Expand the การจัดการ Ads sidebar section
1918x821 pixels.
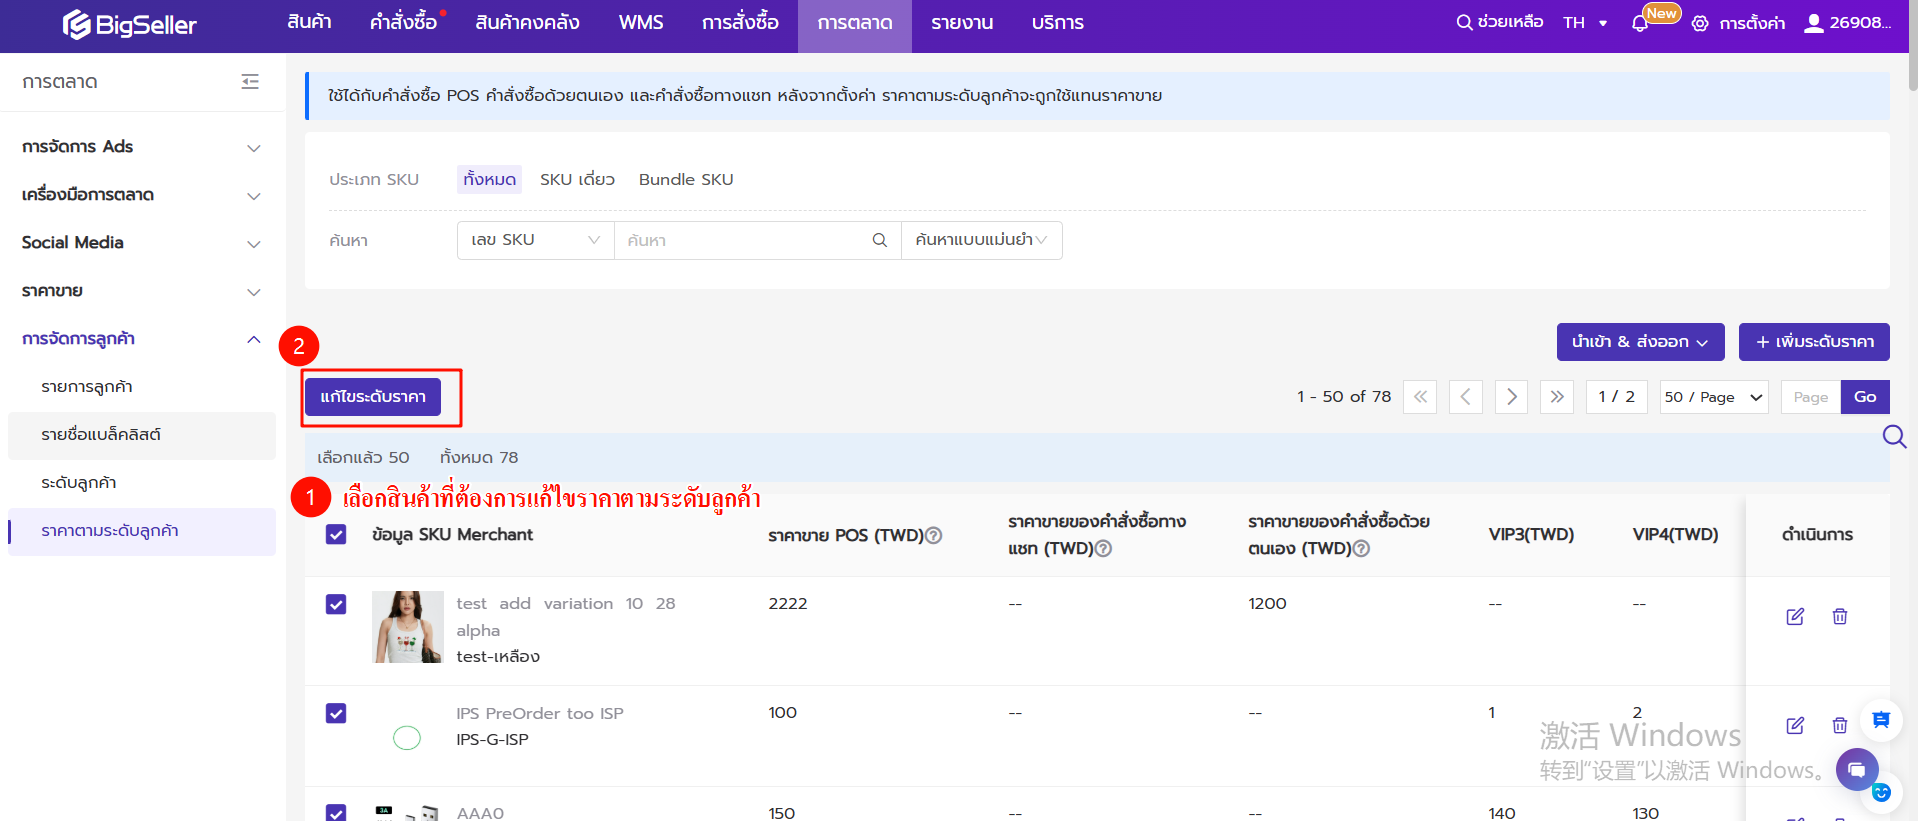pos(141,147)
